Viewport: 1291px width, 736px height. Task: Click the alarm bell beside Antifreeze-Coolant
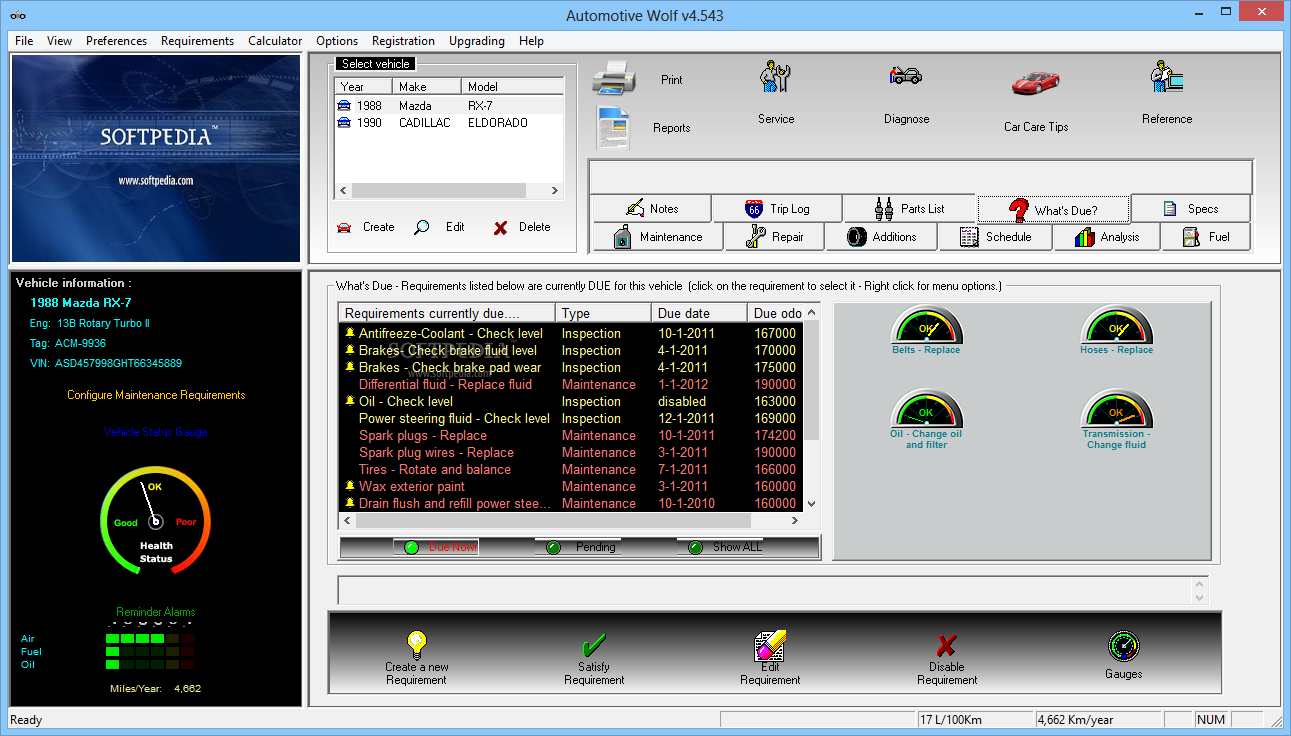(x=350, y=333)
